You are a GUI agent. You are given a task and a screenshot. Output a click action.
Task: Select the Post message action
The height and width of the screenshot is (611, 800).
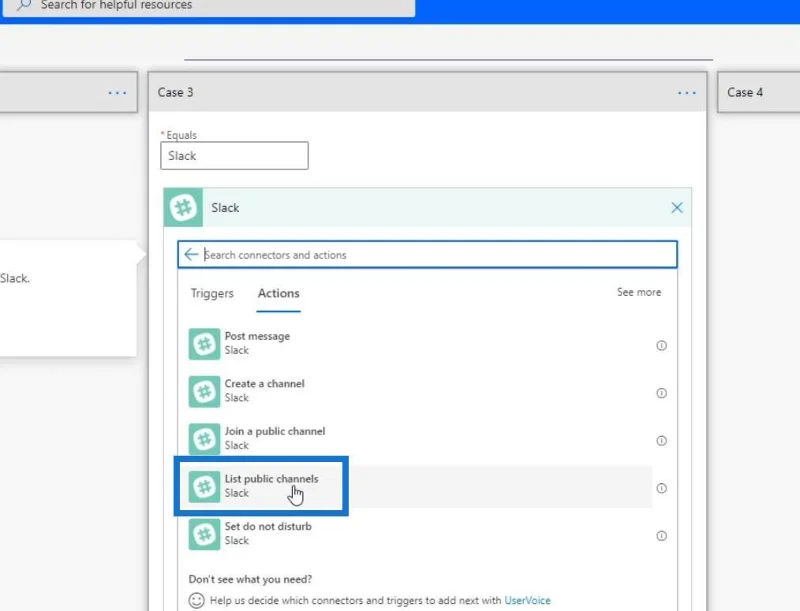tap(420, 344)
